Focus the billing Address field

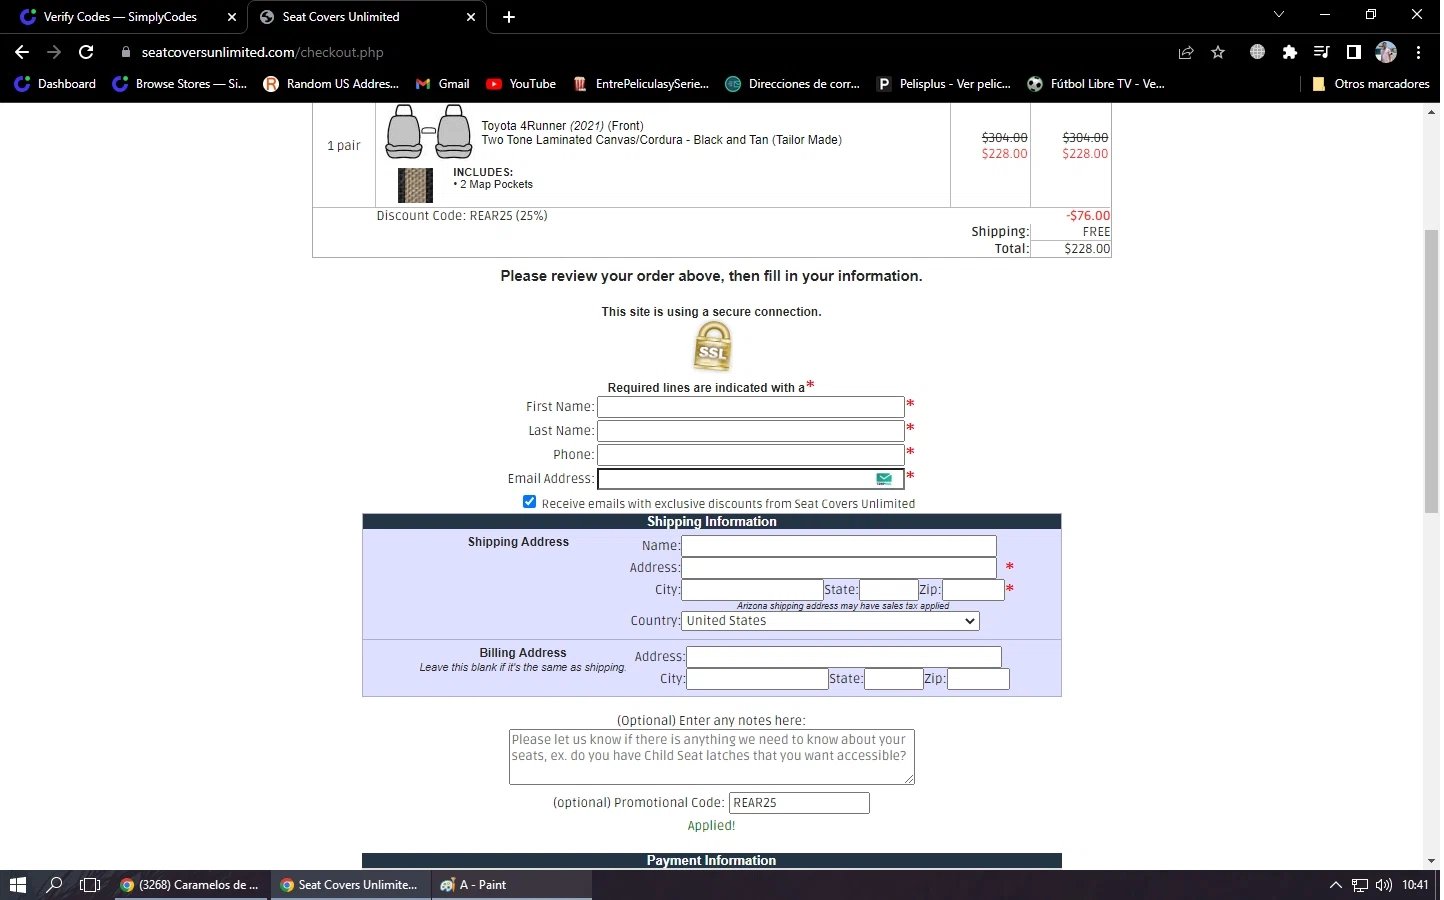(x=844, y=657)
